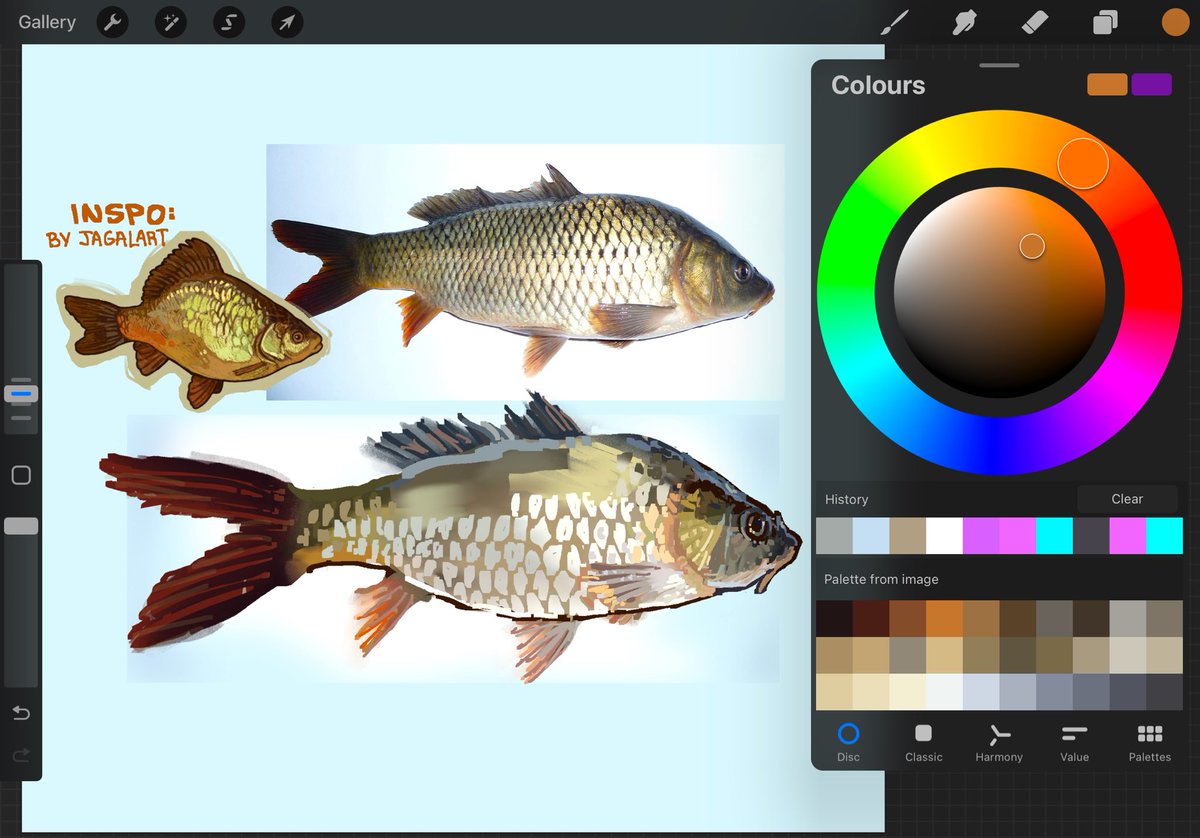Click the brush opacity slider handle
Screen dimensions: 1200x838
21,526
